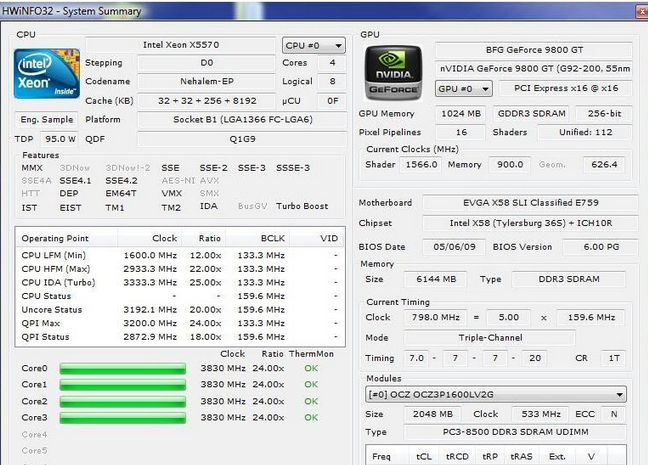This screenshot has width=648, height=465.
Task: Click the tCL column header in modules table
Action: [x=424, y=457]
